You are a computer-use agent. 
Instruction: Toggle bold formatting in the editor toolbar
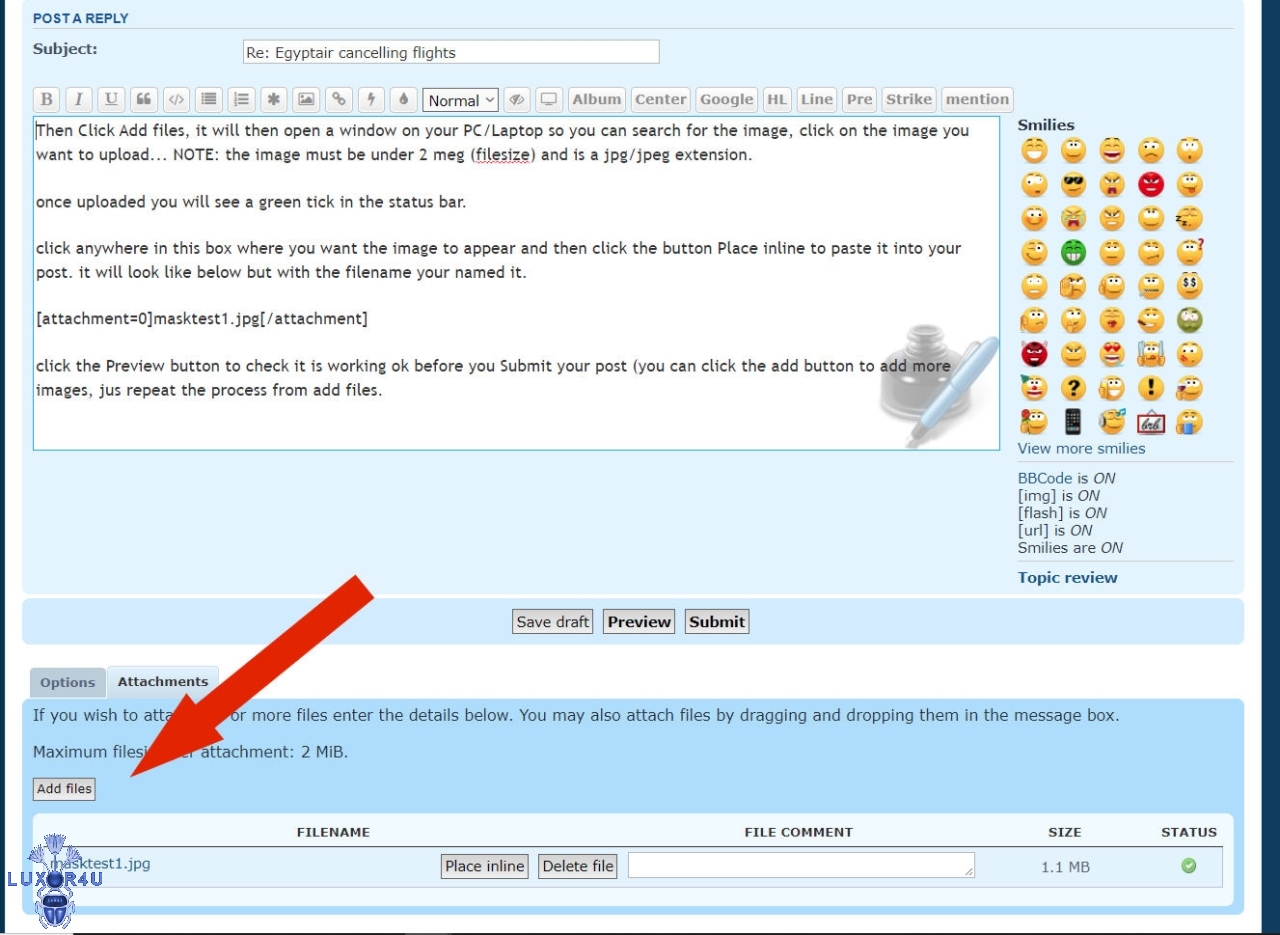[46, 99]
